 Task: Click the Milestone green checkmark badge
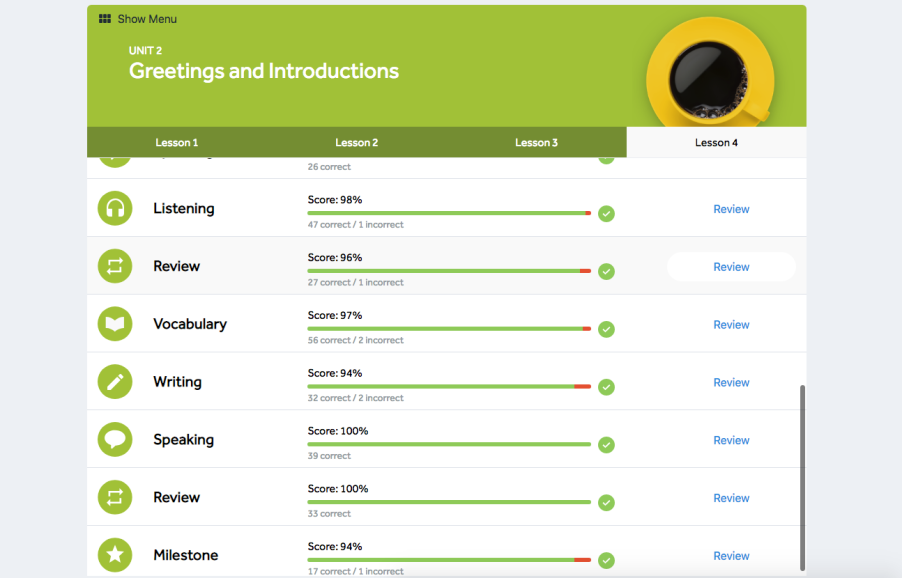coord(606,560)
